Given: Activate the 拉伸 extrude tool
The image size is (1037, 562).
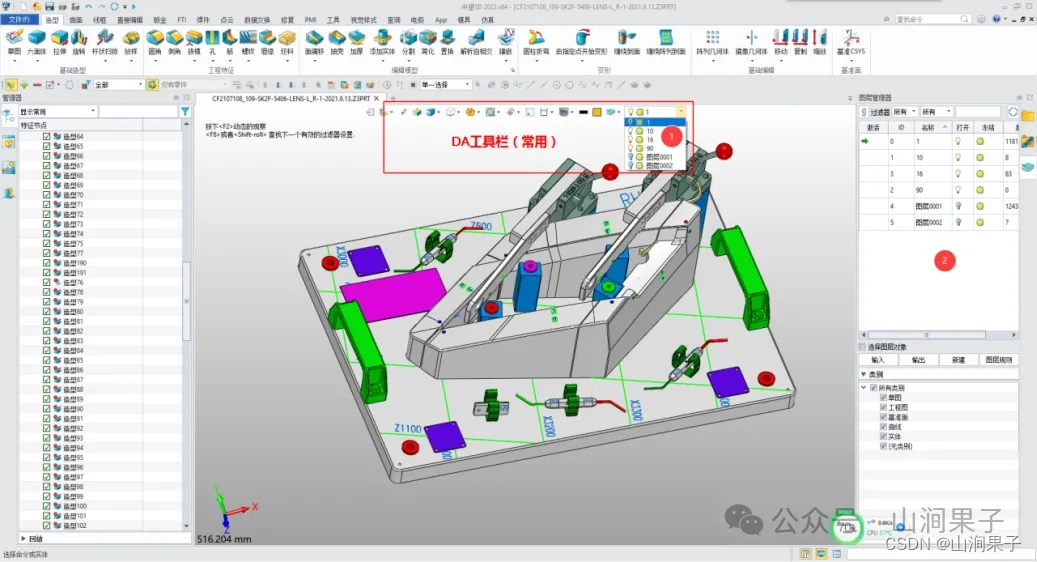Looking at the screenshot, I should coord(60,42).
